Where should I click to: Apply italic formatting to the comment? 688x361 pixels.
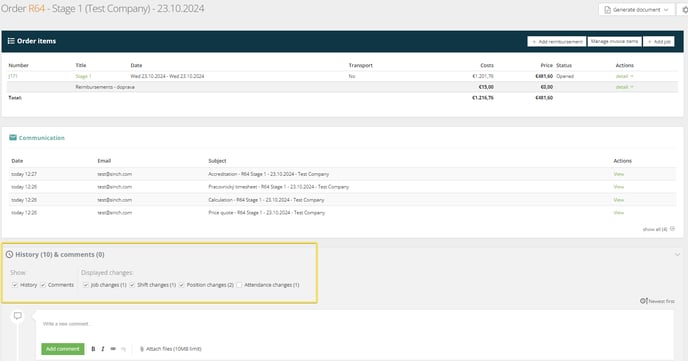[103, 349]
